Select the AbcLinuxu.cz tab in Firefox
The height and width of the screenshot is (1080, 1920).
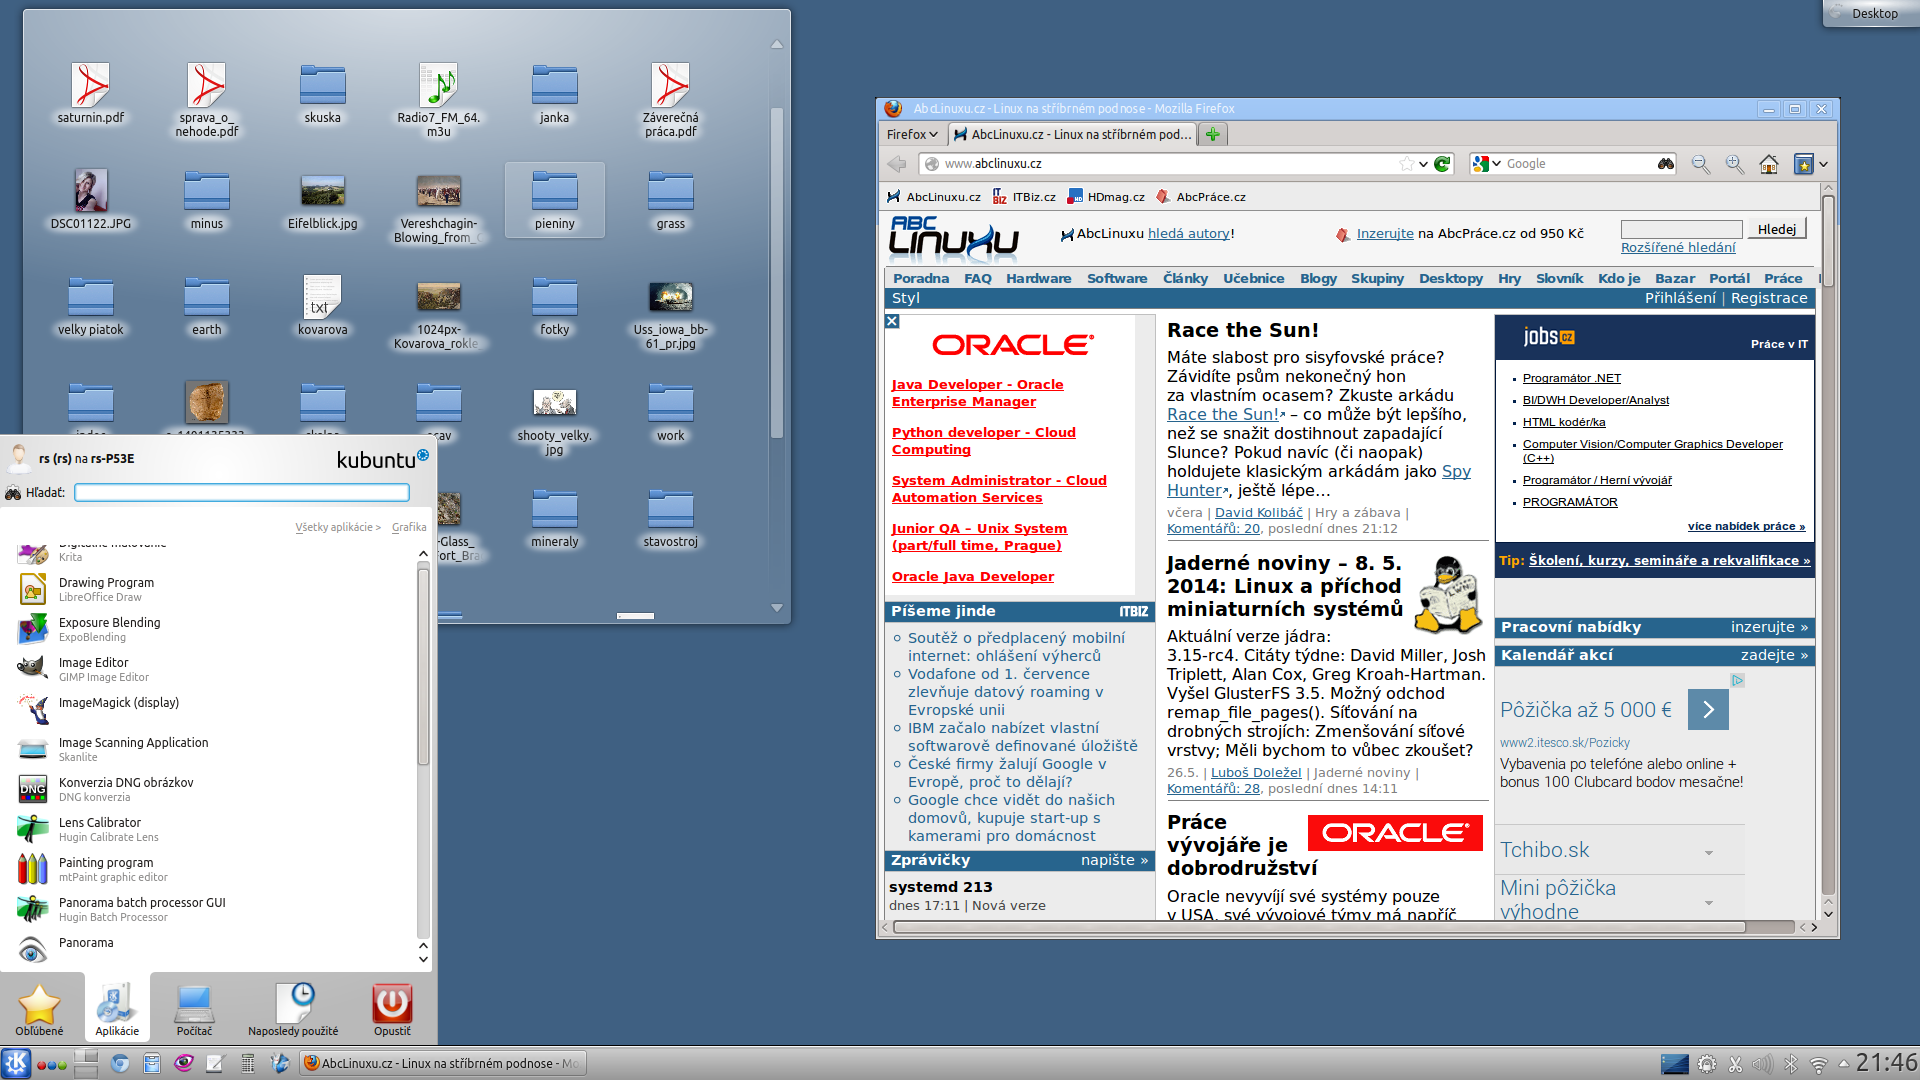point(1071,134)
